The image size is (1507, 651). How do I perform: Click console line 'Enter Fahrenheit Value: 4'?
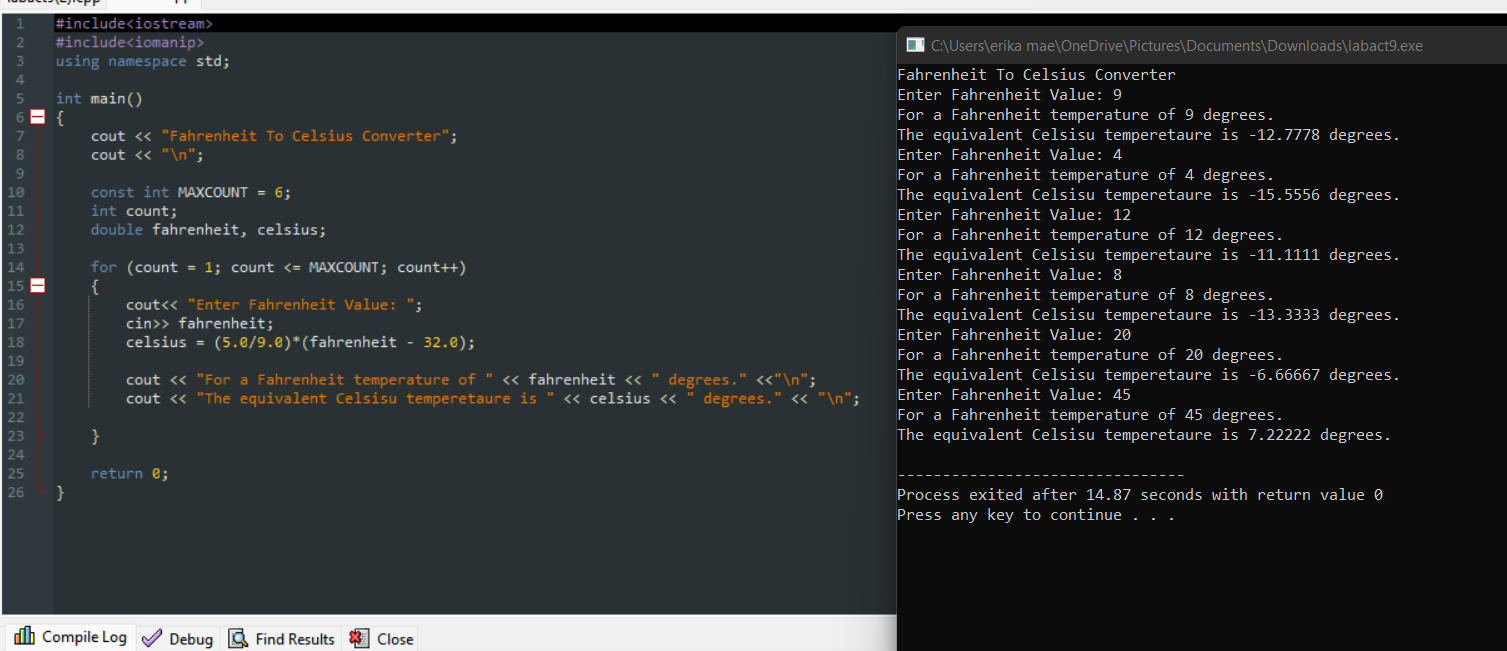click(x=1009, y=155)
